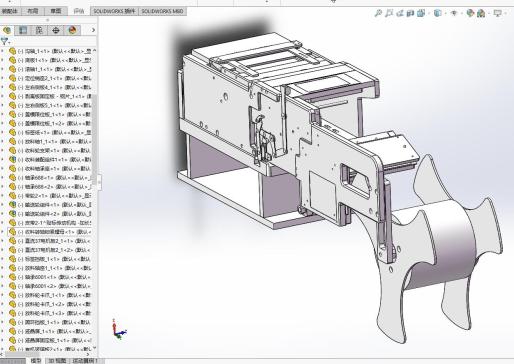
Task: Select the 标签挡板_1<1> tree row text
Action: 54,259
